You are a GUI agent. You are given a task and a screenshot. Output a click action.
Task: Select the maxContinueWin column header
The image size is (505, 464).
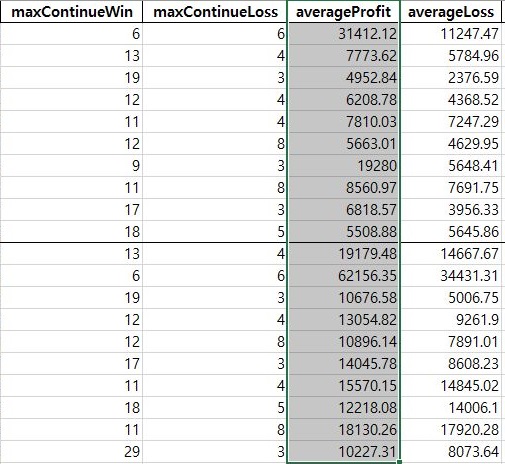coord(71,12)
